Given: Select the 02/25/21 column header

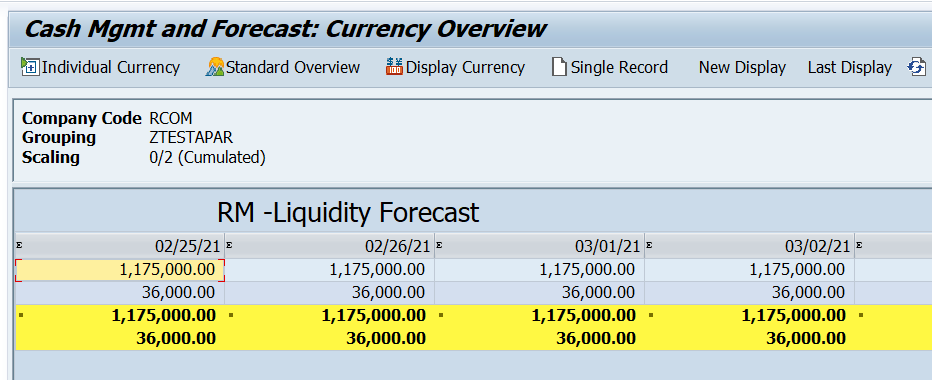Looking at the screenshot, I should pos(119,246).
